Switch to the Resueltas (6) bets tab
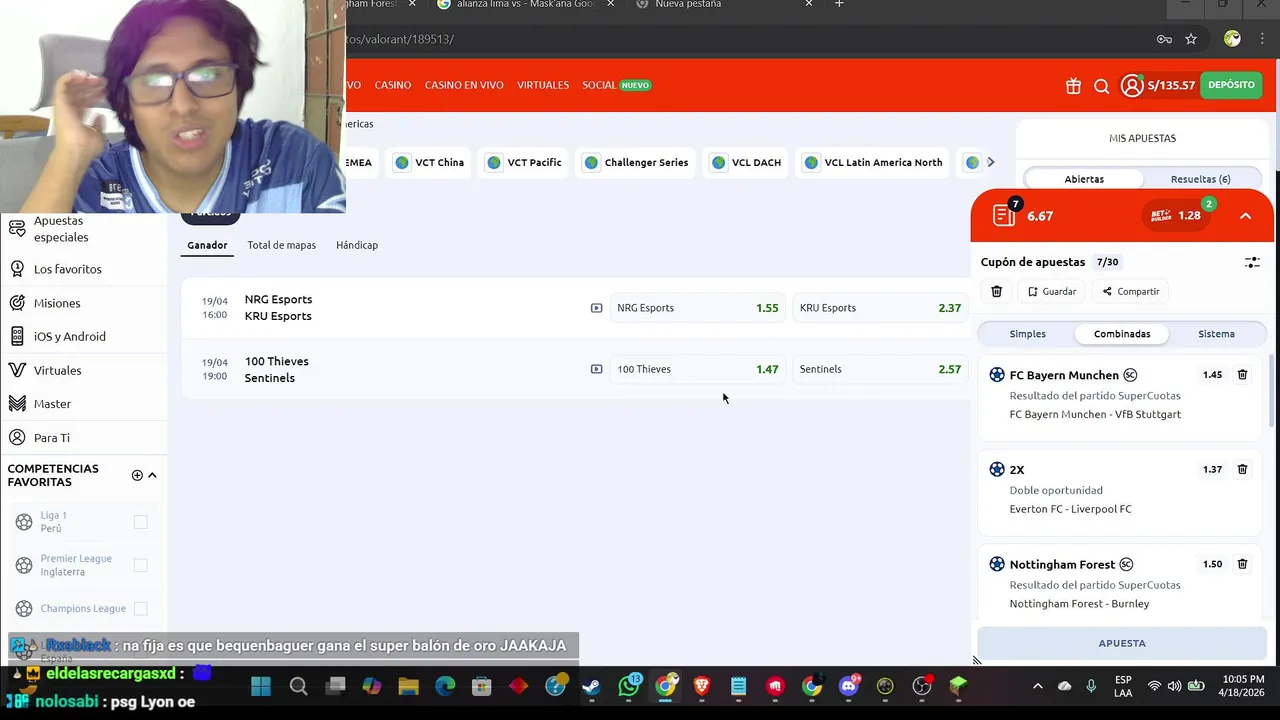The image size is (1280, 720). (x=1200, y=179)
